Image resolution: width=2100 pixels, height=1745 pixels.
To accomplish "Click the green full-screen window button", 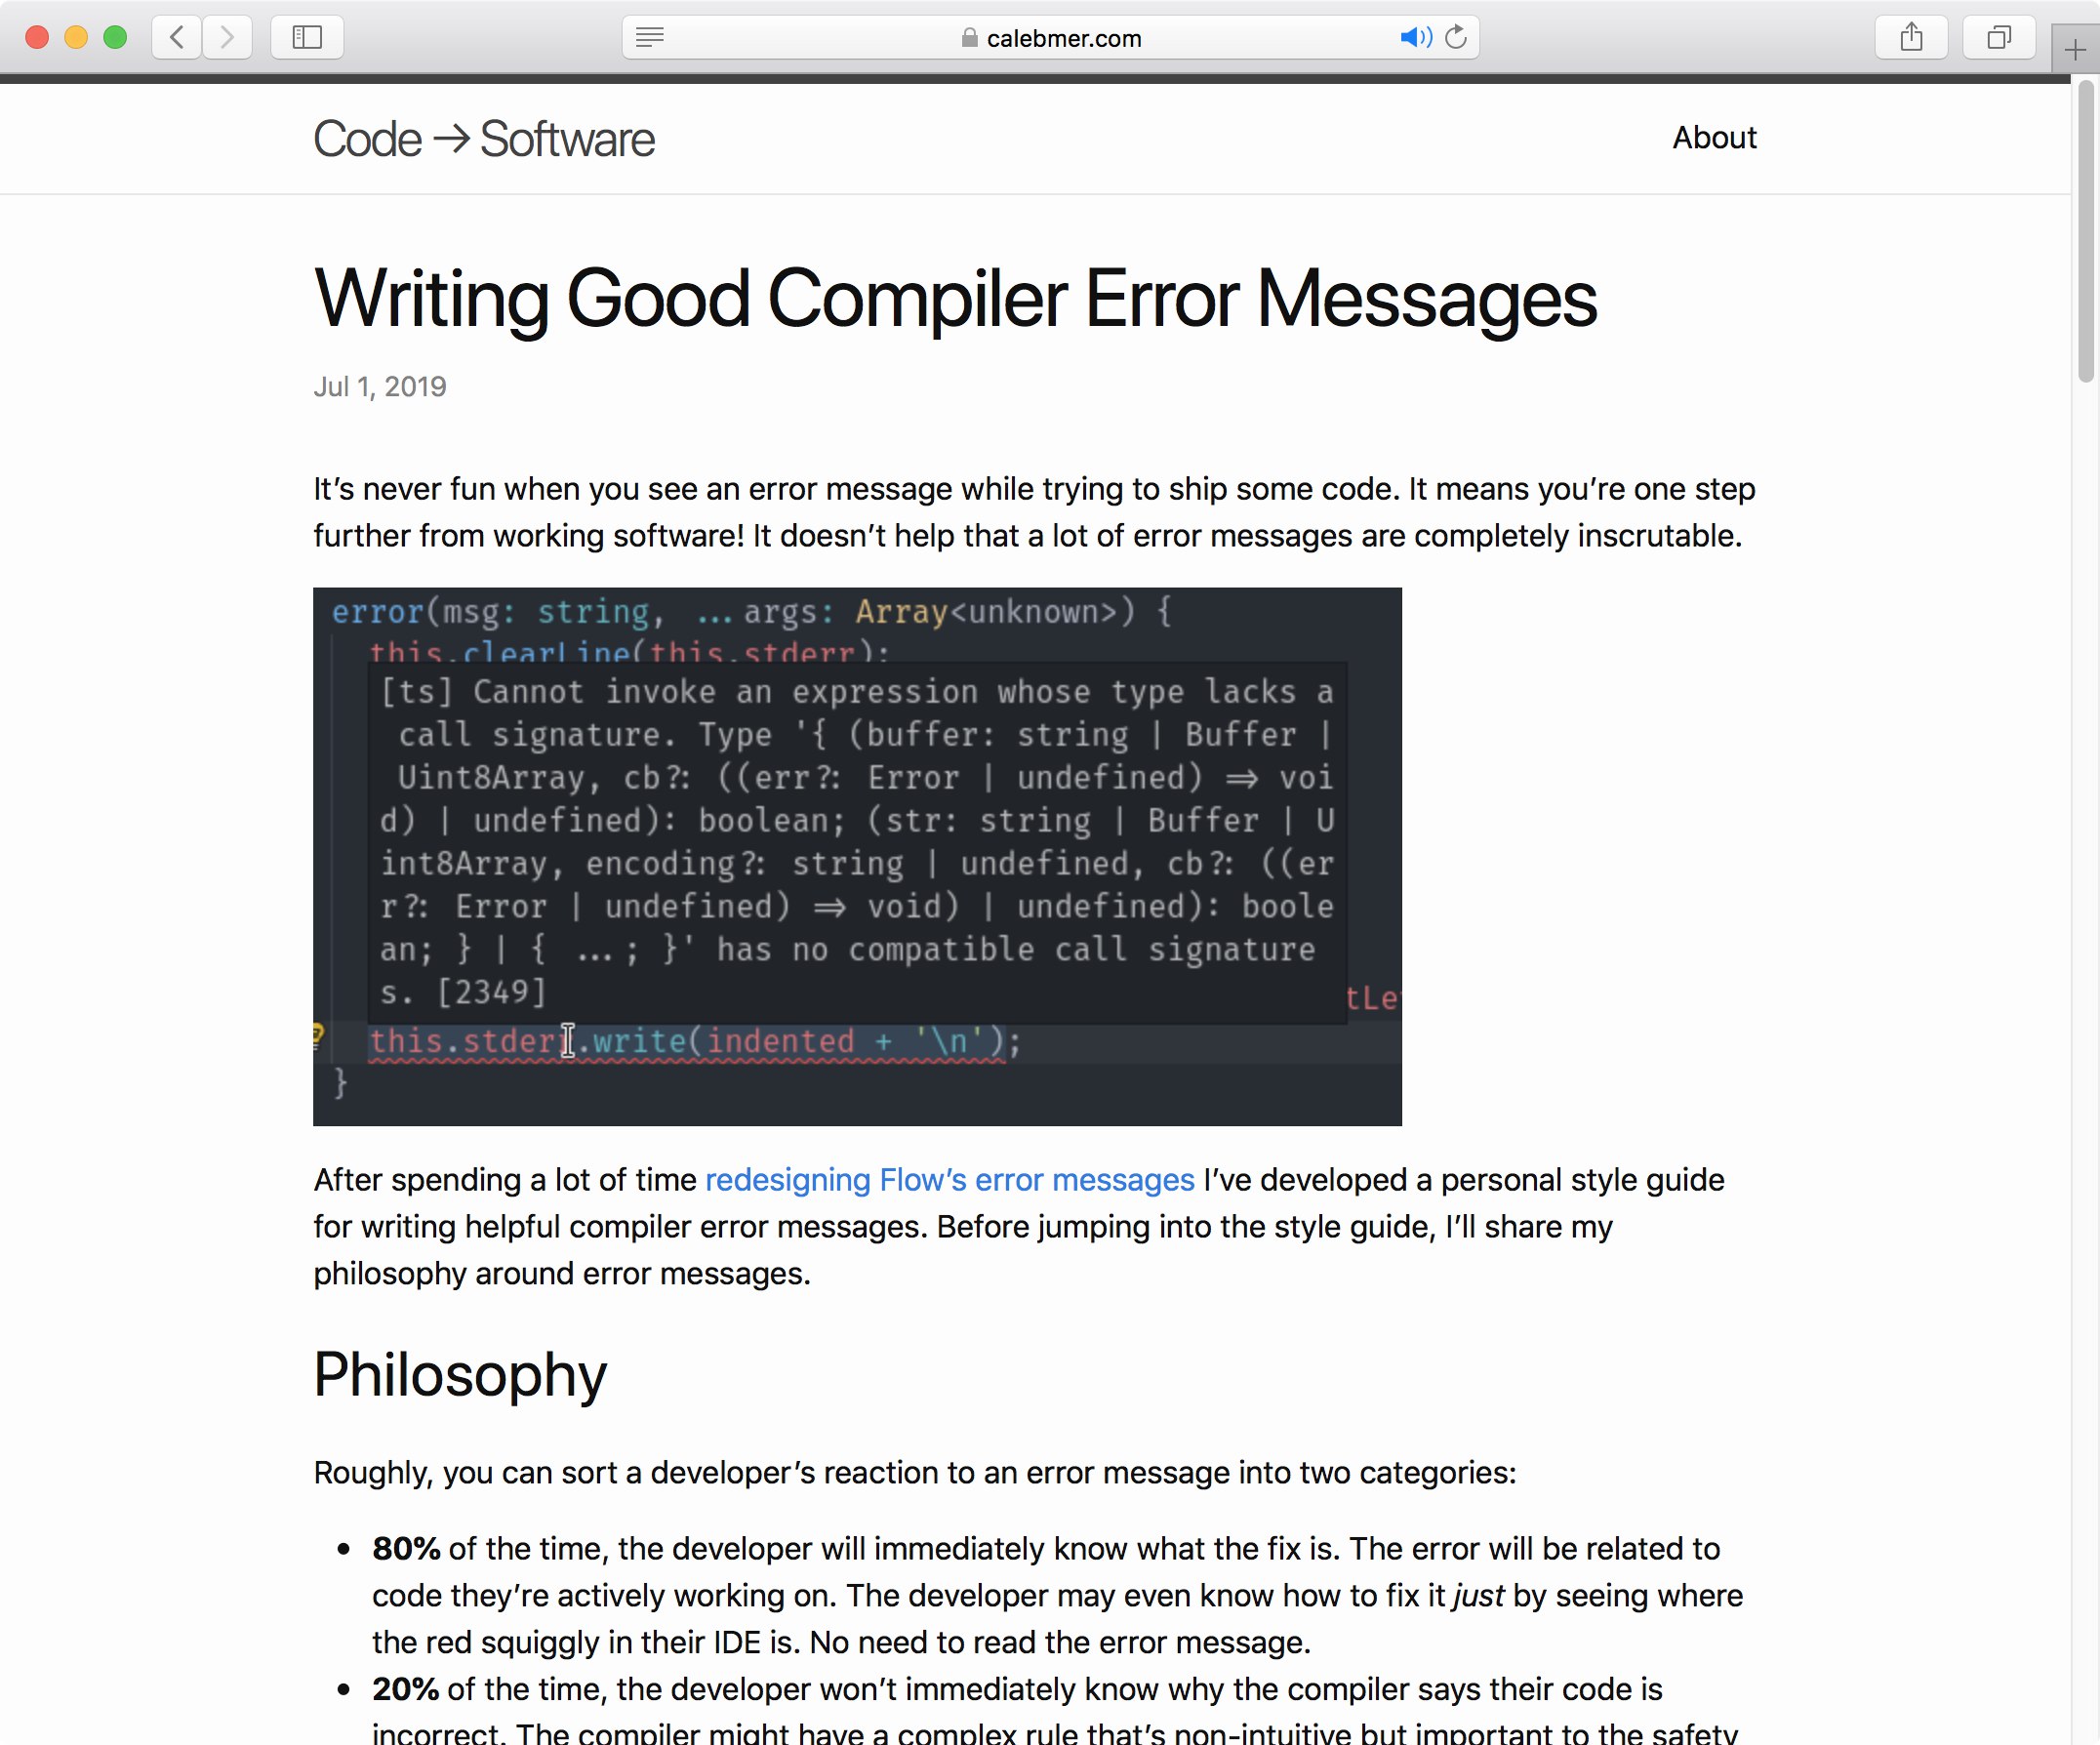I will point(115,37).
